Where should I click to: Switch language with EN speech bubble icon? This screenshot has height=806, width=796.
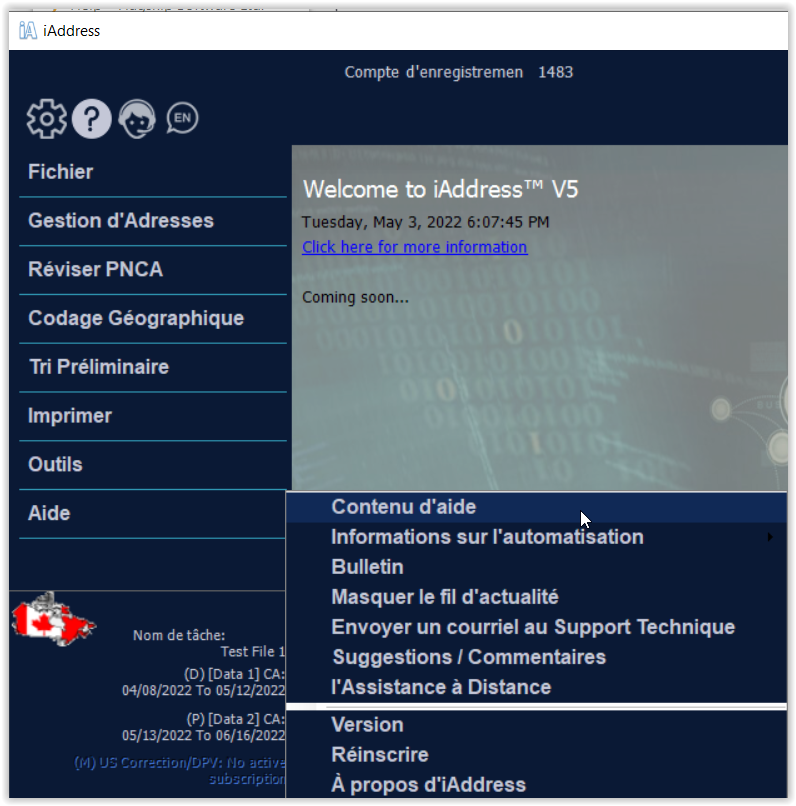(182, 118)
